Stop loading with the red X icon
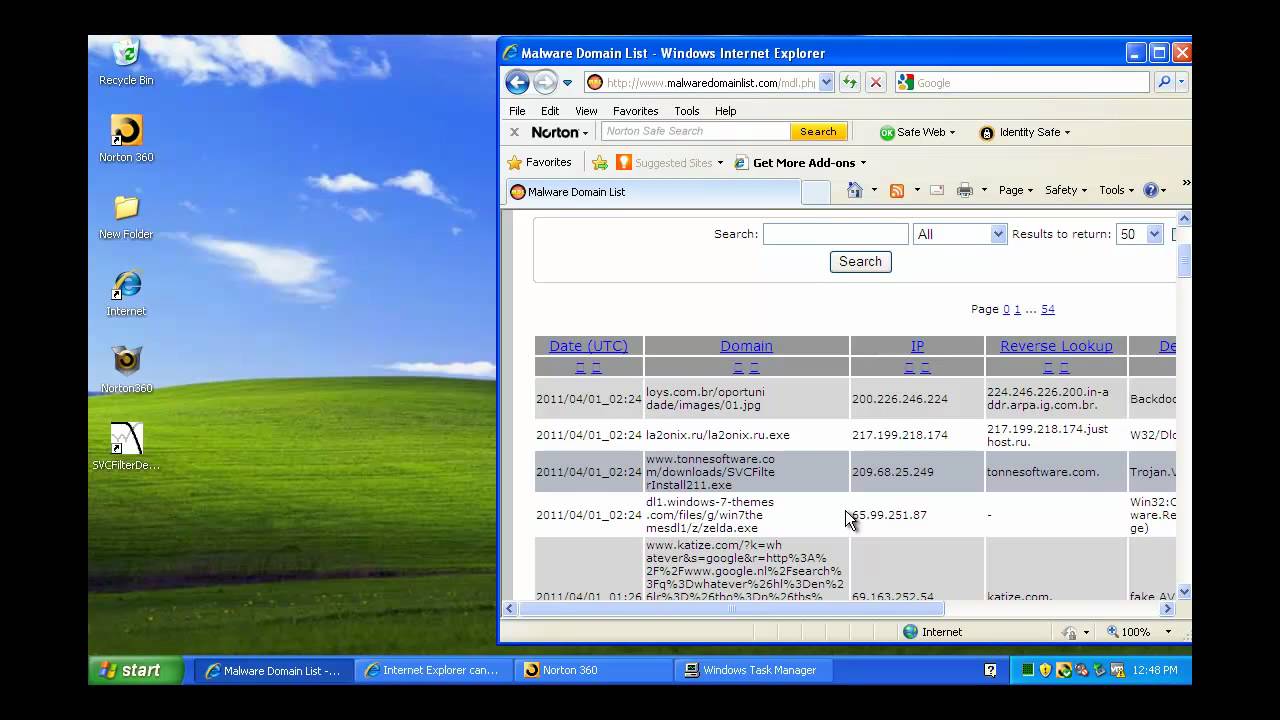Screen dimensions: 1280x720 pos(875,83)
